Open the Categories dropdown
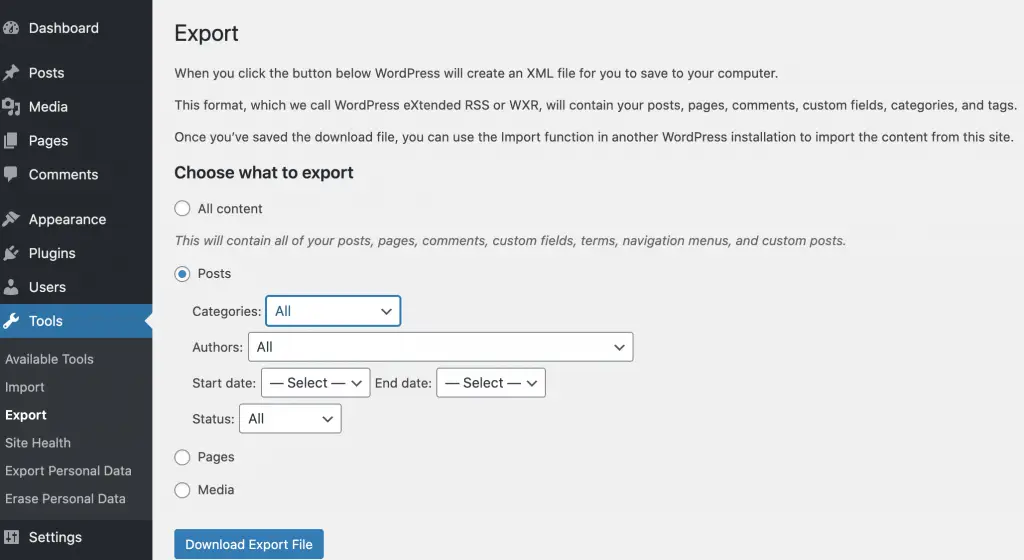The image size is (1024, 560). (333, 311)
